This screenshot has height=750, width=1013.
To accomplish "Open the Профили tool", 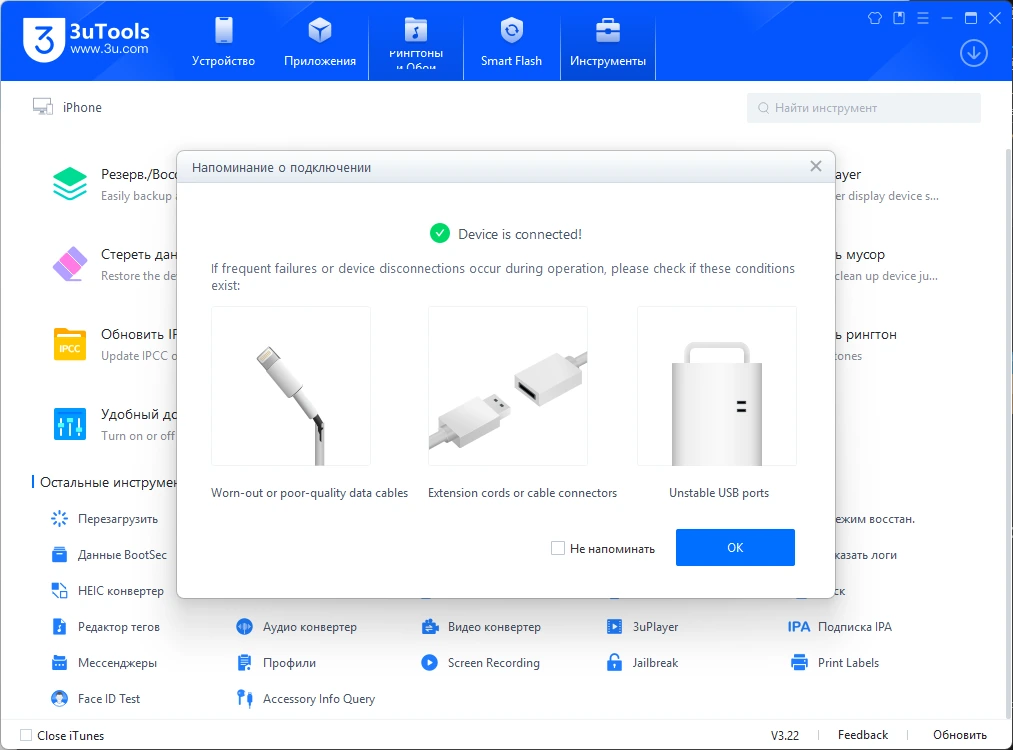I will click(276, 663).
